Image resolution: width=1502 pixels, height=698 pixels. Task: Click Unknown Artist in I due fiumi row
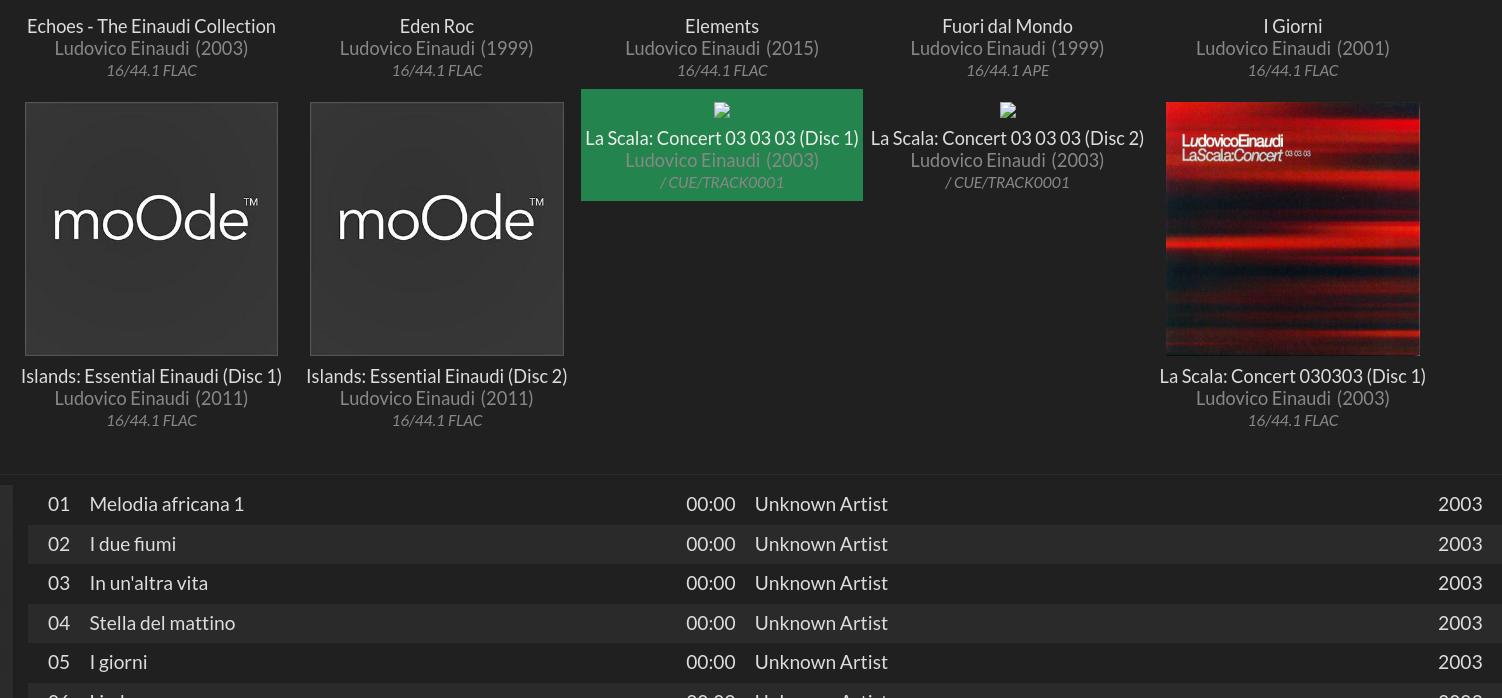point(821,544)
